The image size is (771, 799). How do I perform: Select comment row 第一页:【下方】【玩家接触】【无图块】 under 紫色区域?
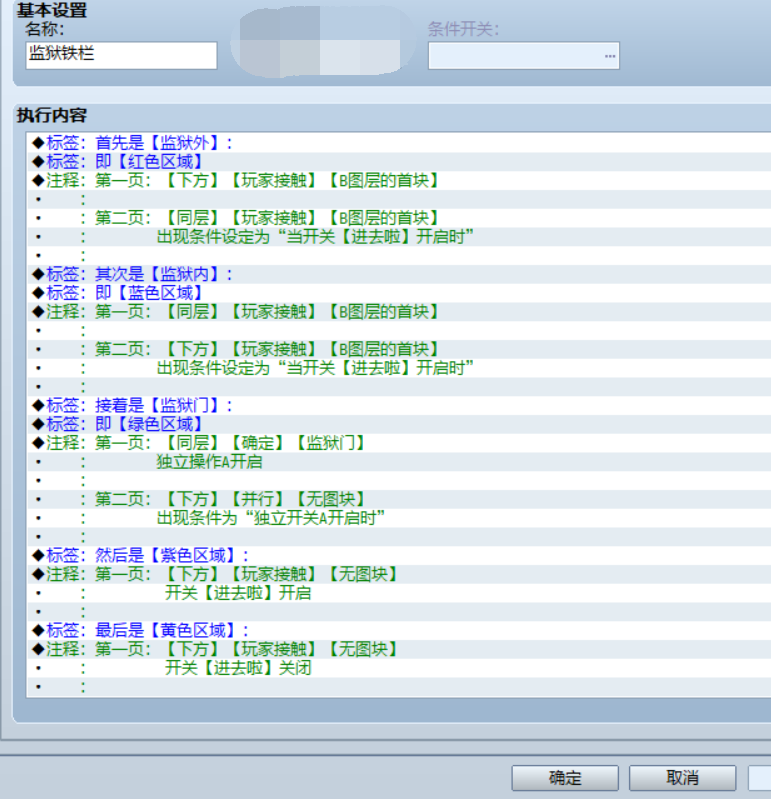tap(399, 574)
